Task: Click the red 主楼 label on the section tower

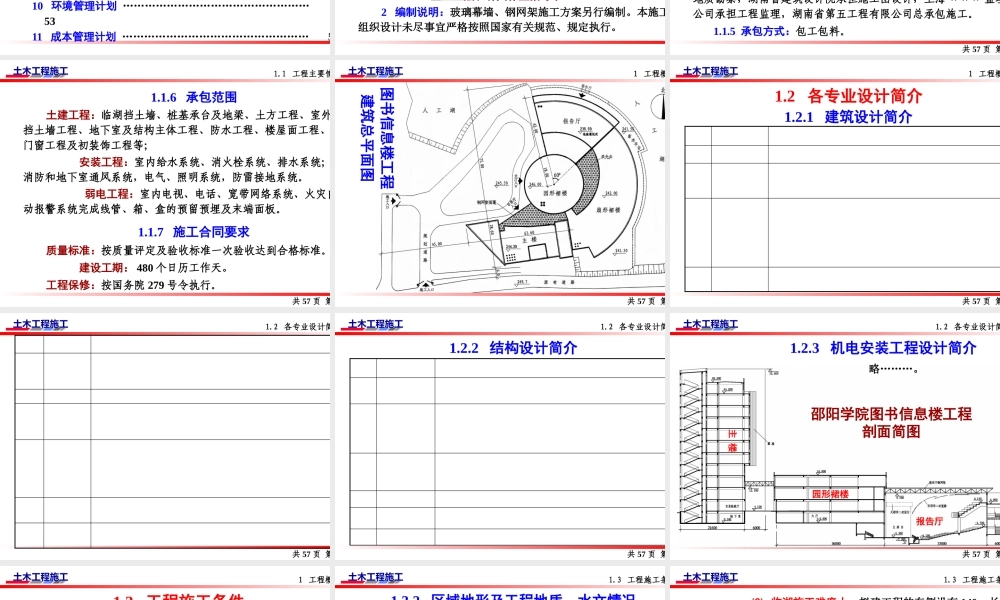Action: 732,441
